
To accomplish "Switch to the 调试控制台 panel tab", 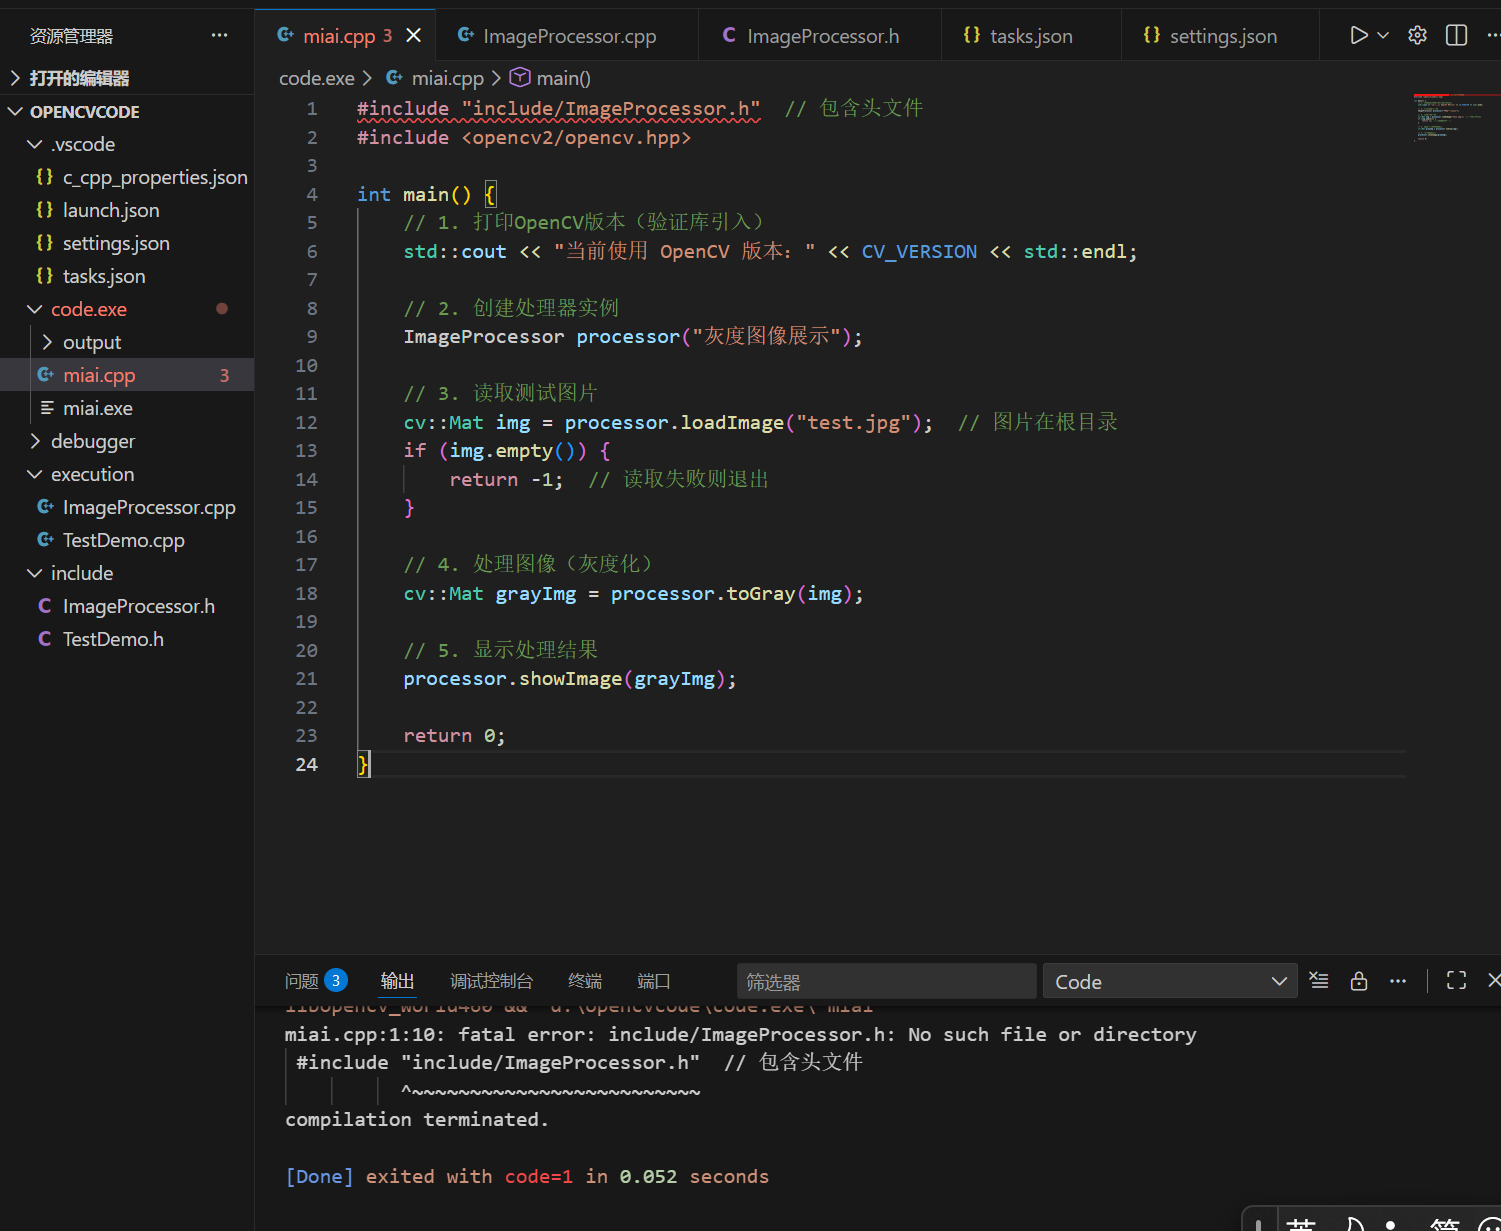I will coord(491,981).
